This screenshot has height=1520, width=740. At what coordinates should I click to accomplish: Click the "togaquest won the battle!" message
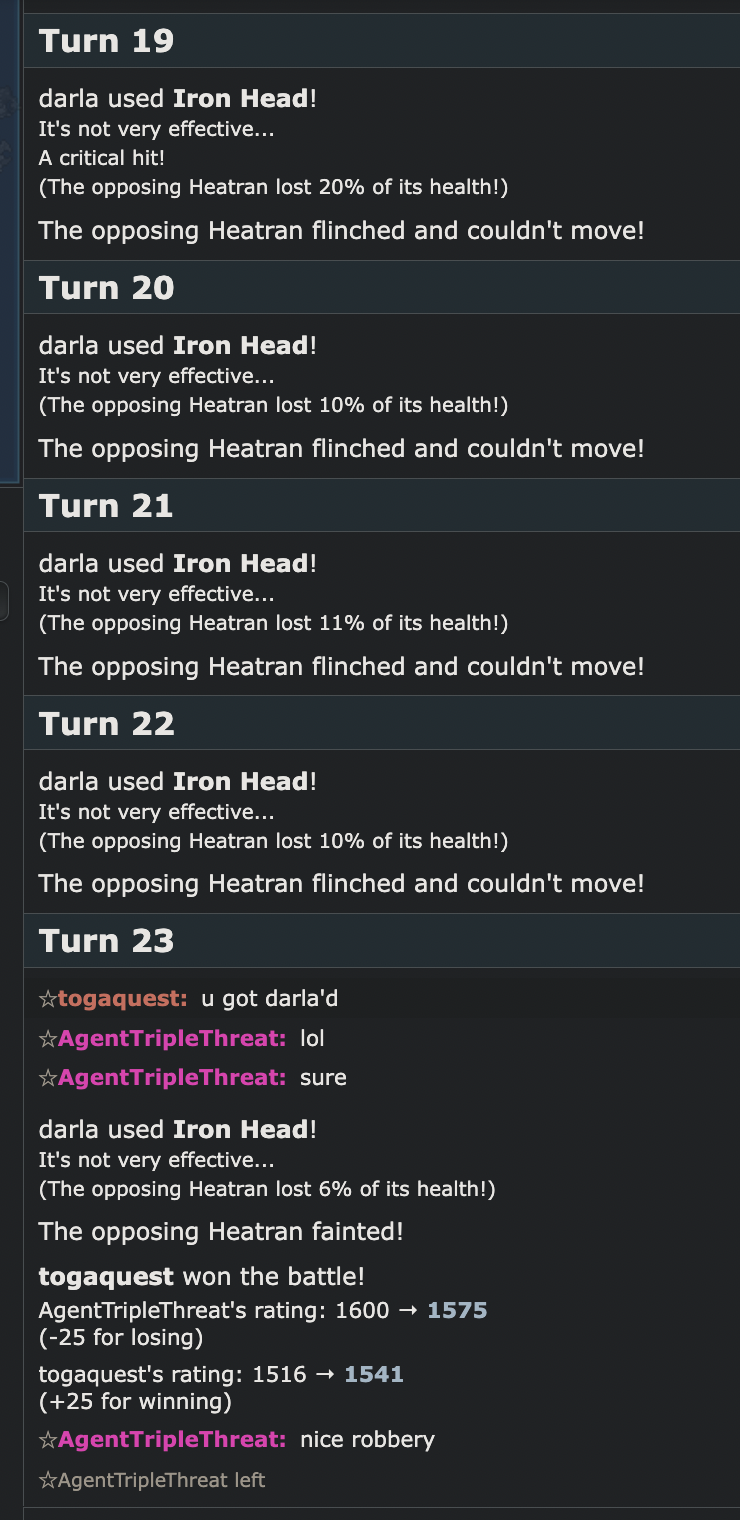point(202,1277)
